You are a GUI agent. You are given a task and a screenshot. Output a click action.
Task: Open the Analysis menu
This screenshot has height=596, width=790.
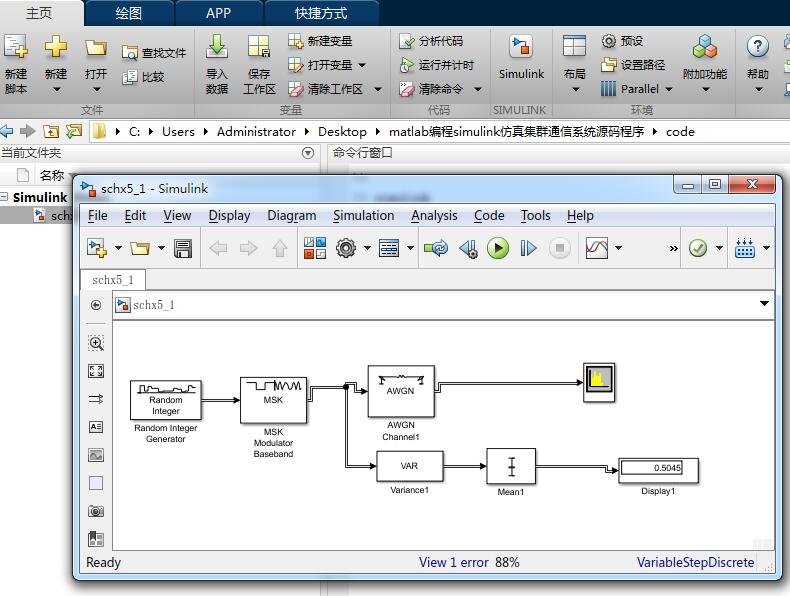tap(434, 216)
